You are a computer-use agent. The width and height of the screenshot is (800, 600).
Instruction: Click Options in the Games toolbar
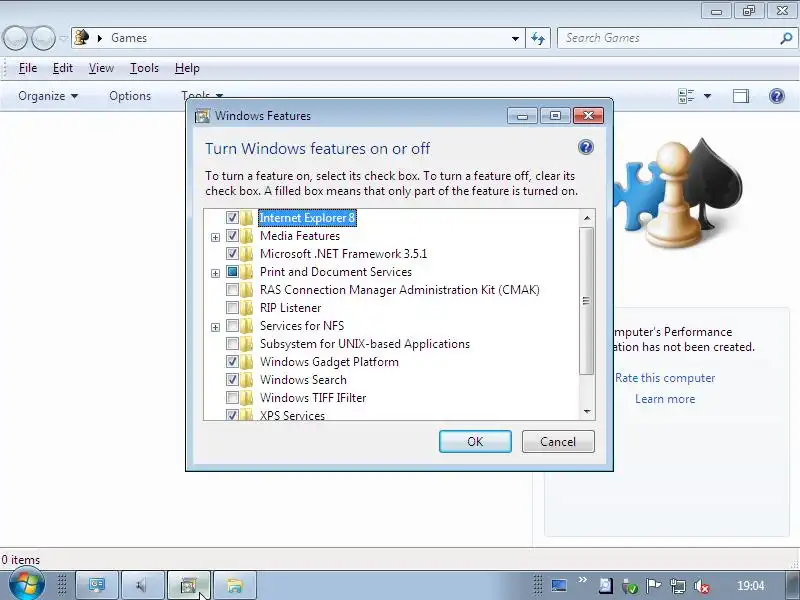point(130,96)
